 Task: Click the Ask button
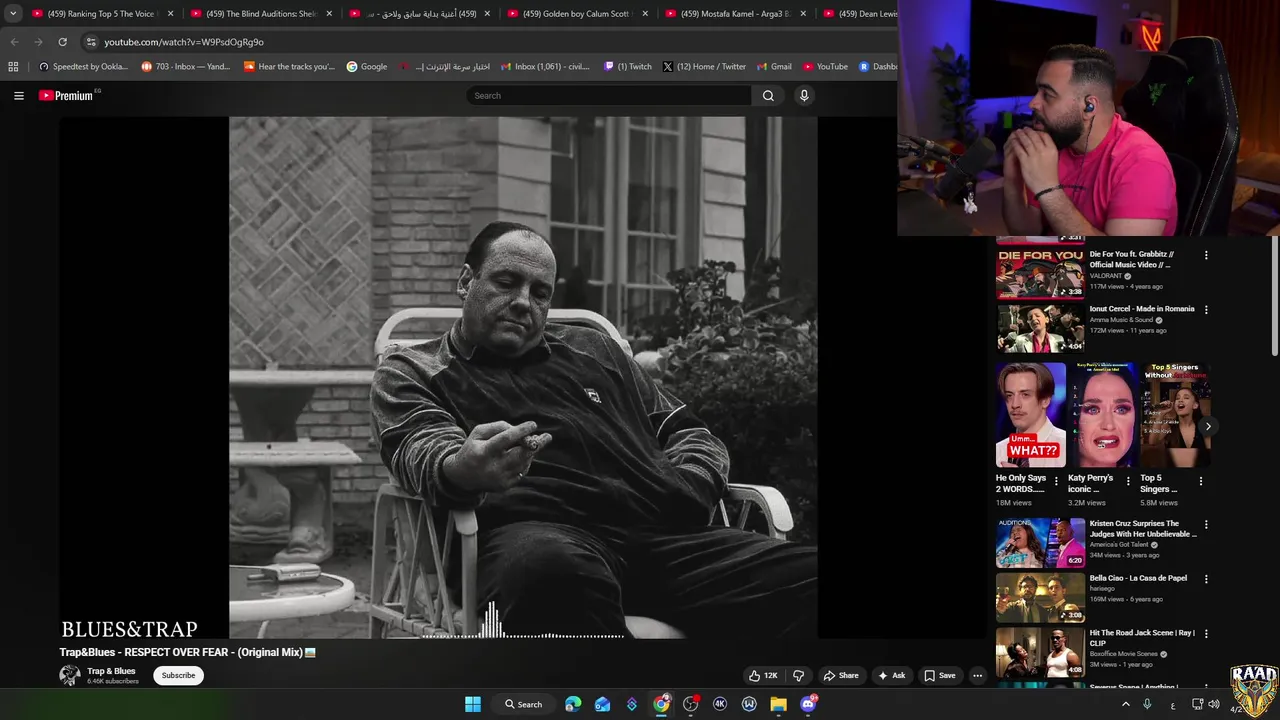coord(891,676)
